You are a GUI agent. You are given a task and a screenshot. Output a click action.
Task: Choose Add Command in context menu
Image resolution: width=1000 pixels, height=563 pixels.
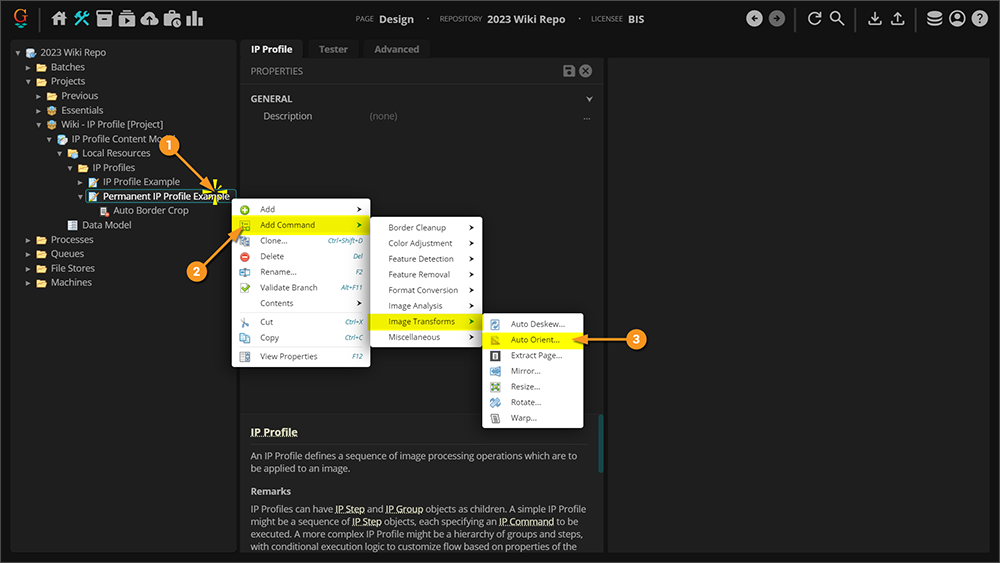pos(301,225)
